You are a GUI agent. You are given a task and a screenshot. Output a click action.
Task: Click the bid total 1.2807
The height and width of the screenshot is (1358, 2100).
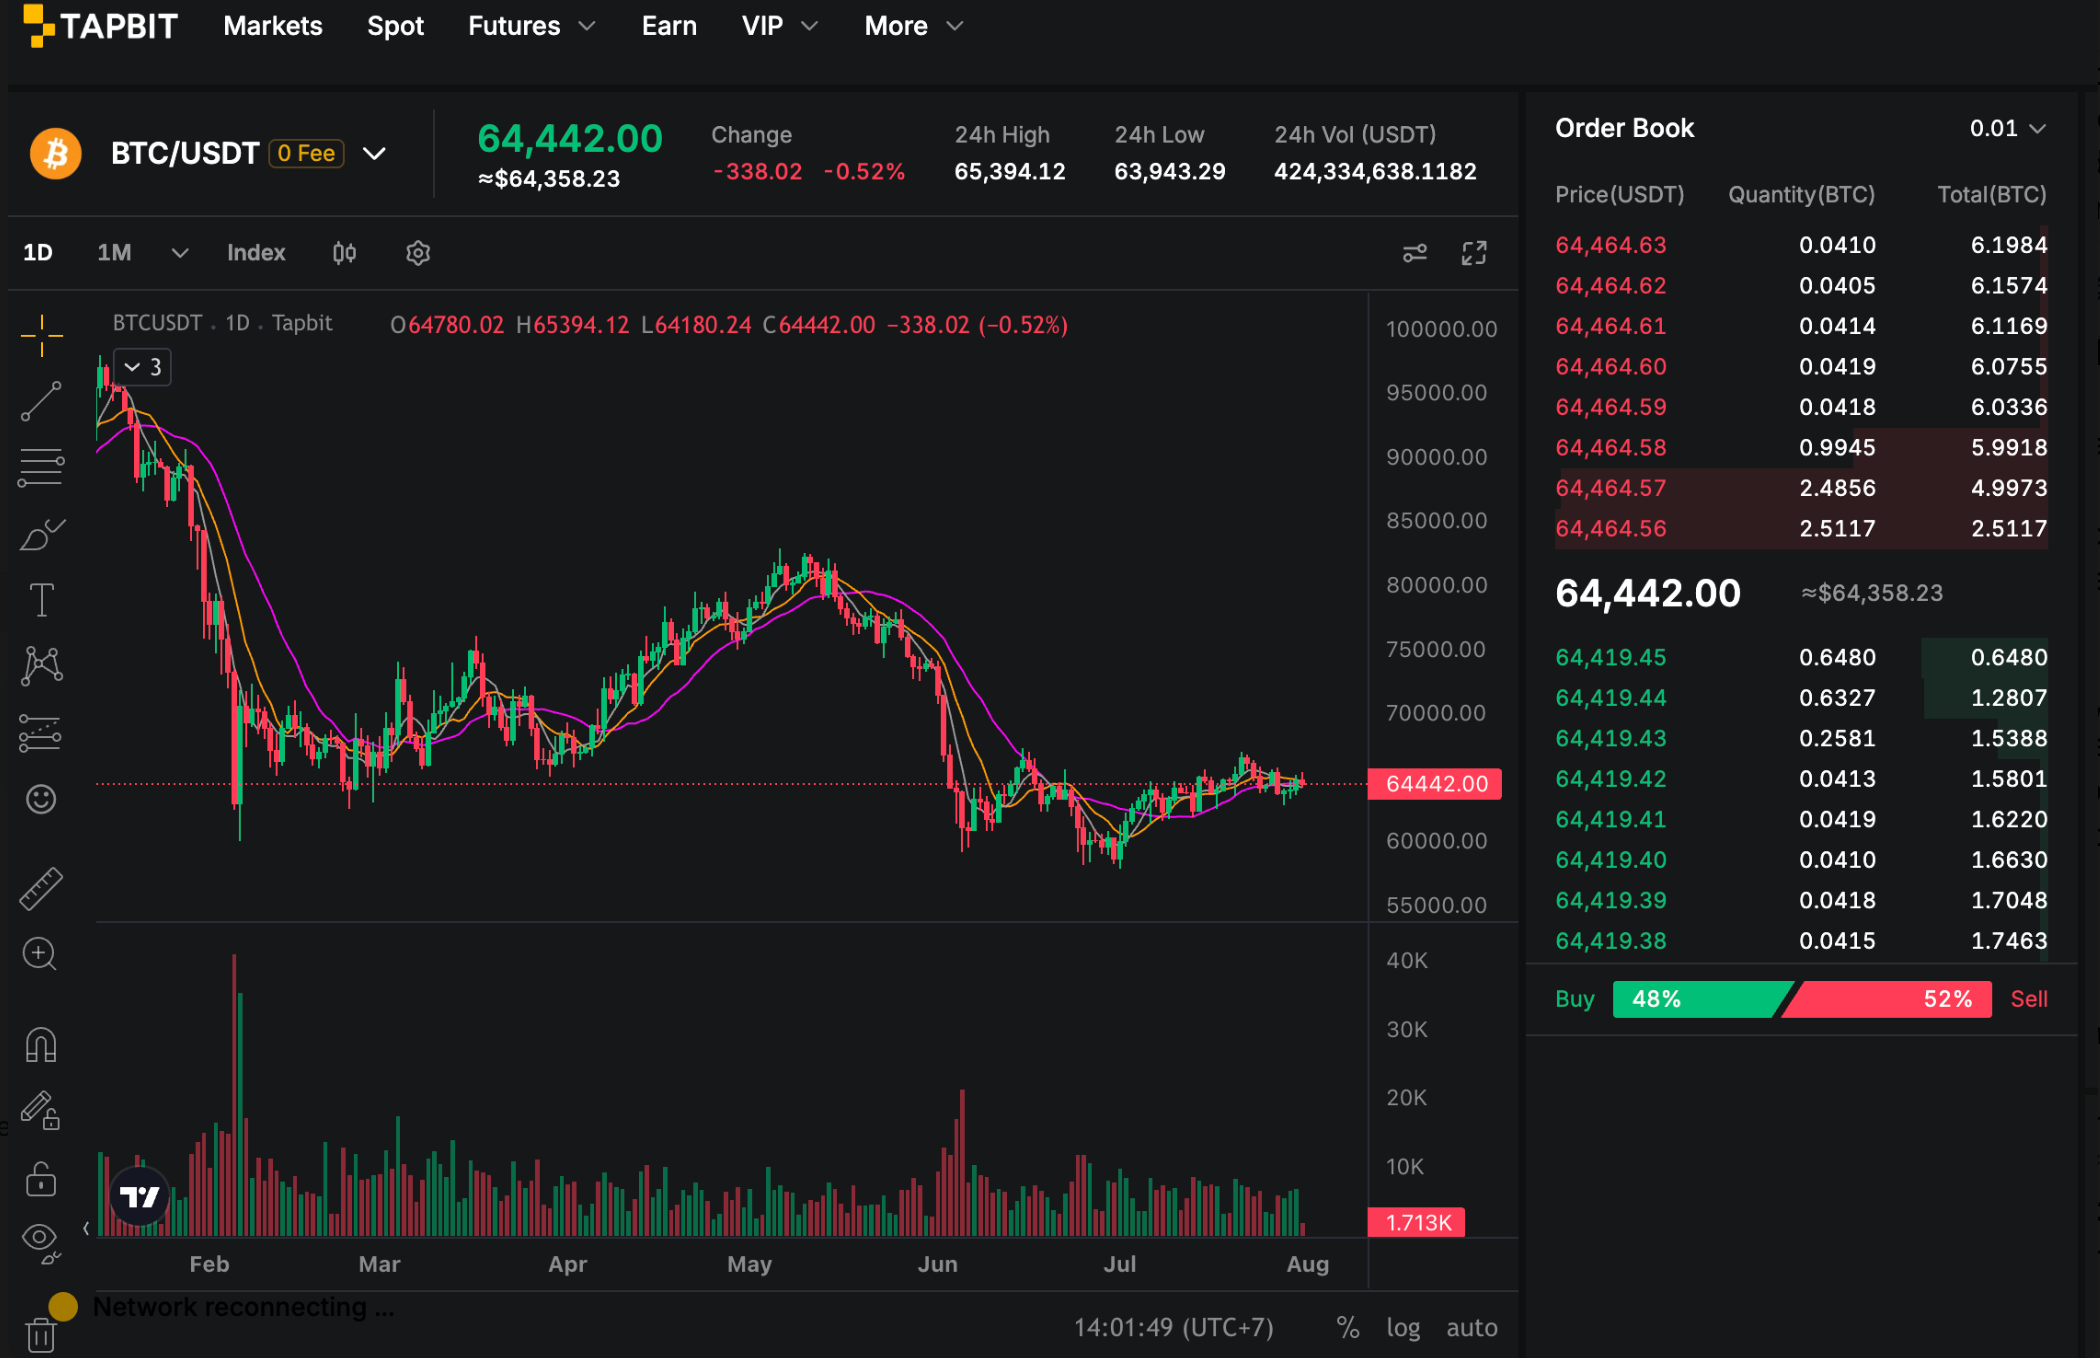[x=2009, y=697]
